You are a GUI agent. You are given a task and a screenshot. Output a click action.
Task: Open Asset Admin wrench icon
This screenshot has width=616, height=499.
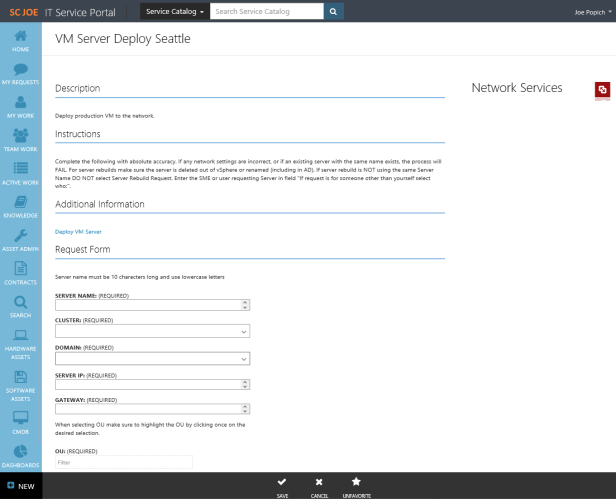click(x=20, y=238)
